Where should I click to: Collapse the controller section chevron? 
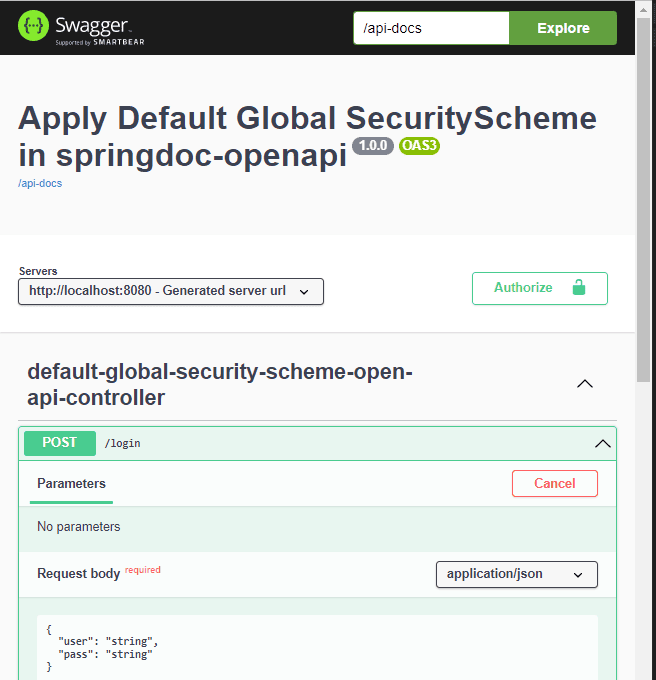pos(585,384)
